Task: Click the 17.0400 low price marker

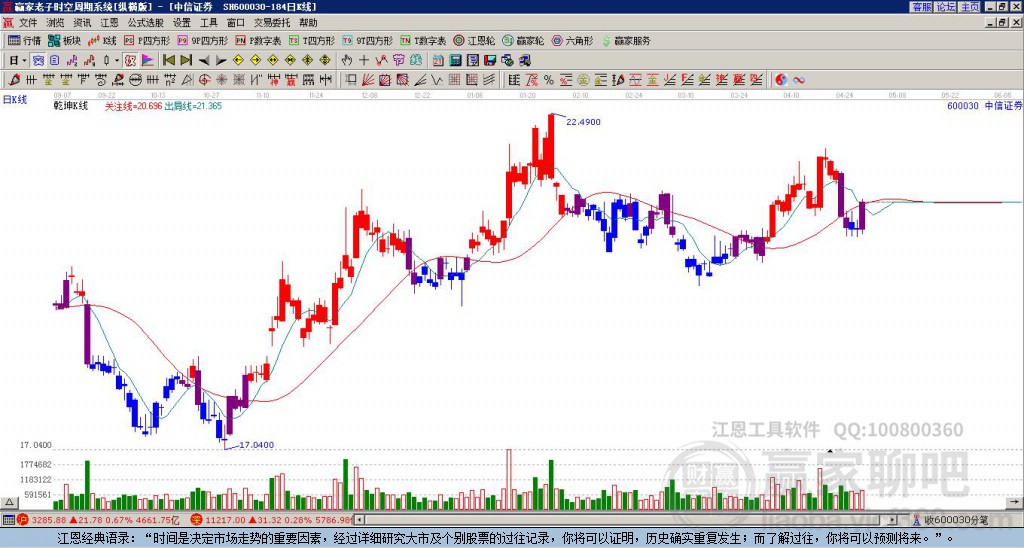Action: click(257, 445)
